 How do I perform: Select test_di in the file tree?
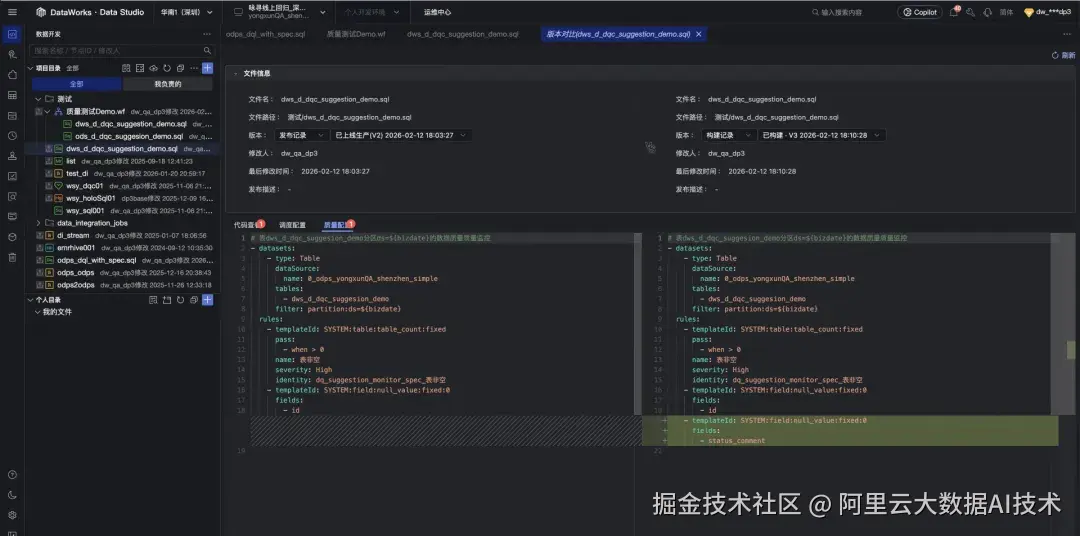point(77,173)
